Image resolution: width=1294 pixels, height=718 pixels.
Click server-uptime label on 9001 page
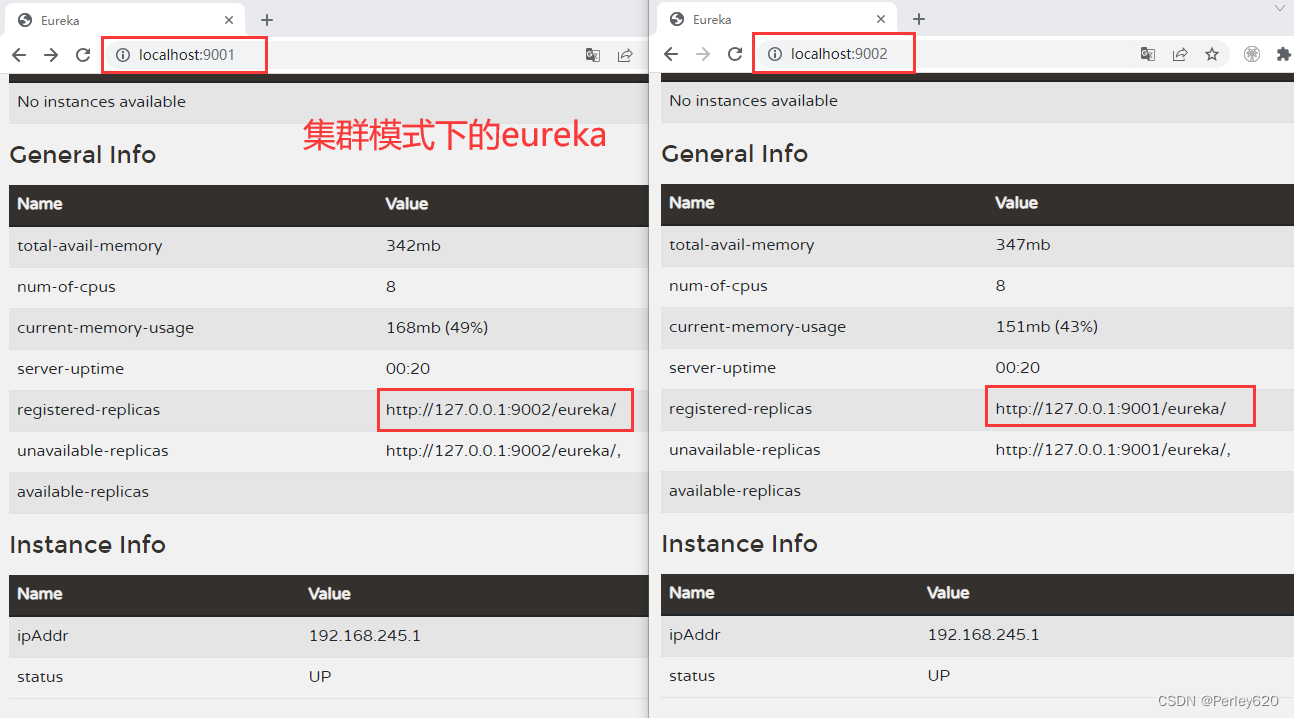(70, 369)
